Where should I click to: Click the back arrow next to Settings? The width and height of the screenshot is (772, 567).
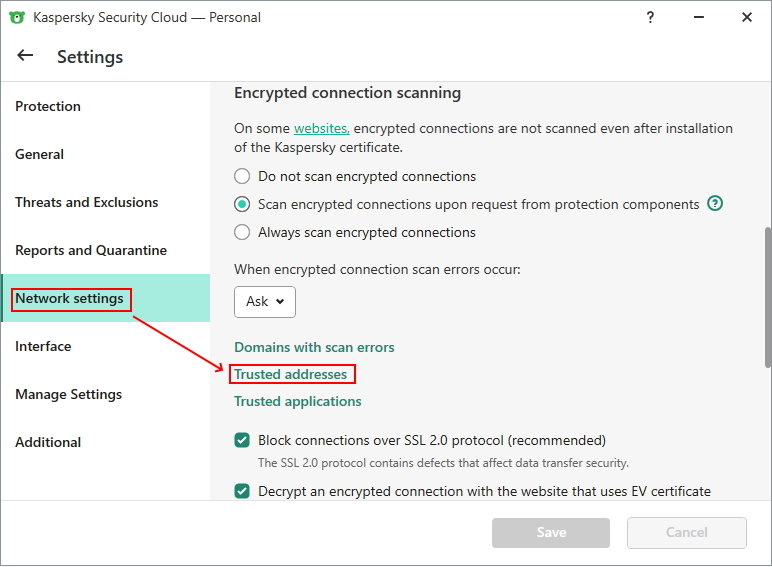[25, 56]
